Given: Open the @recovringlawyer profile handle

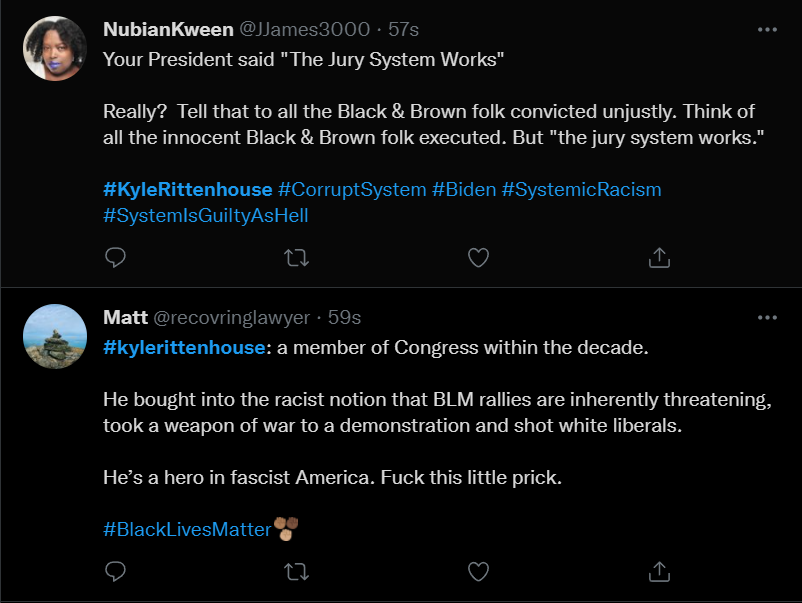Looking at the screenshot, I should pyautogui.click(x=232, y=318).
